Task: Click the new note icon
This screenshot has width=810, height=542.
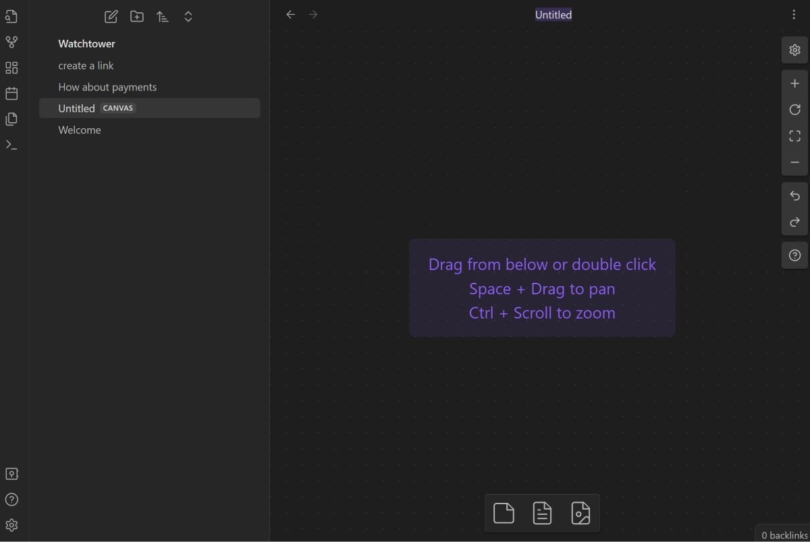Action: (x=111, y=16)
